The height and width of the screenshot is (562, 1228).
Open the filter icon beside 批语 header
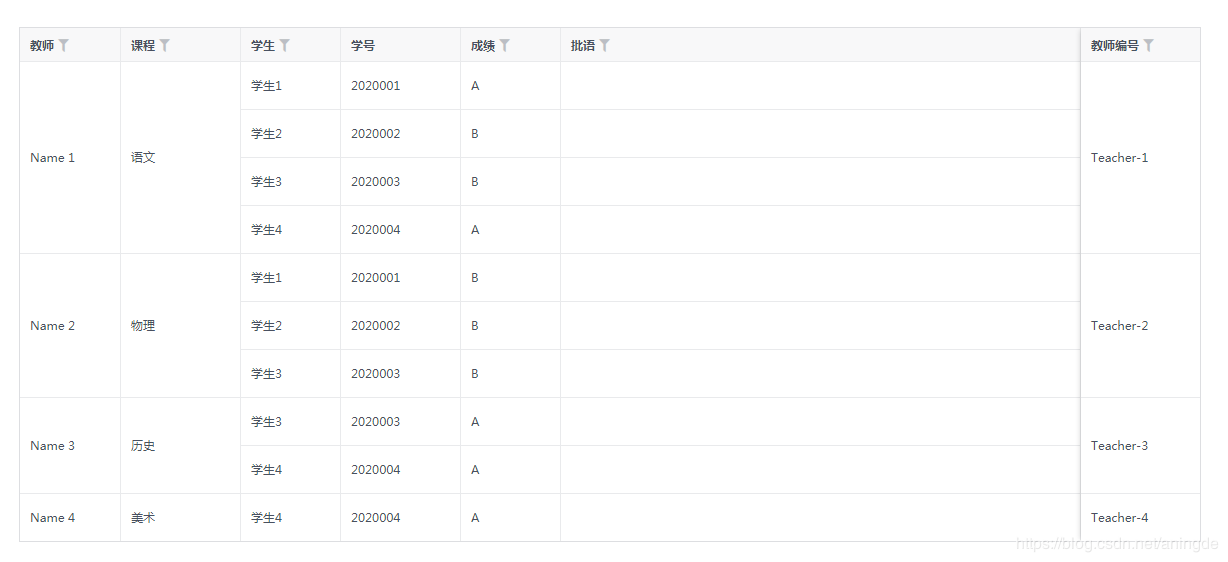tap(605, 45)
